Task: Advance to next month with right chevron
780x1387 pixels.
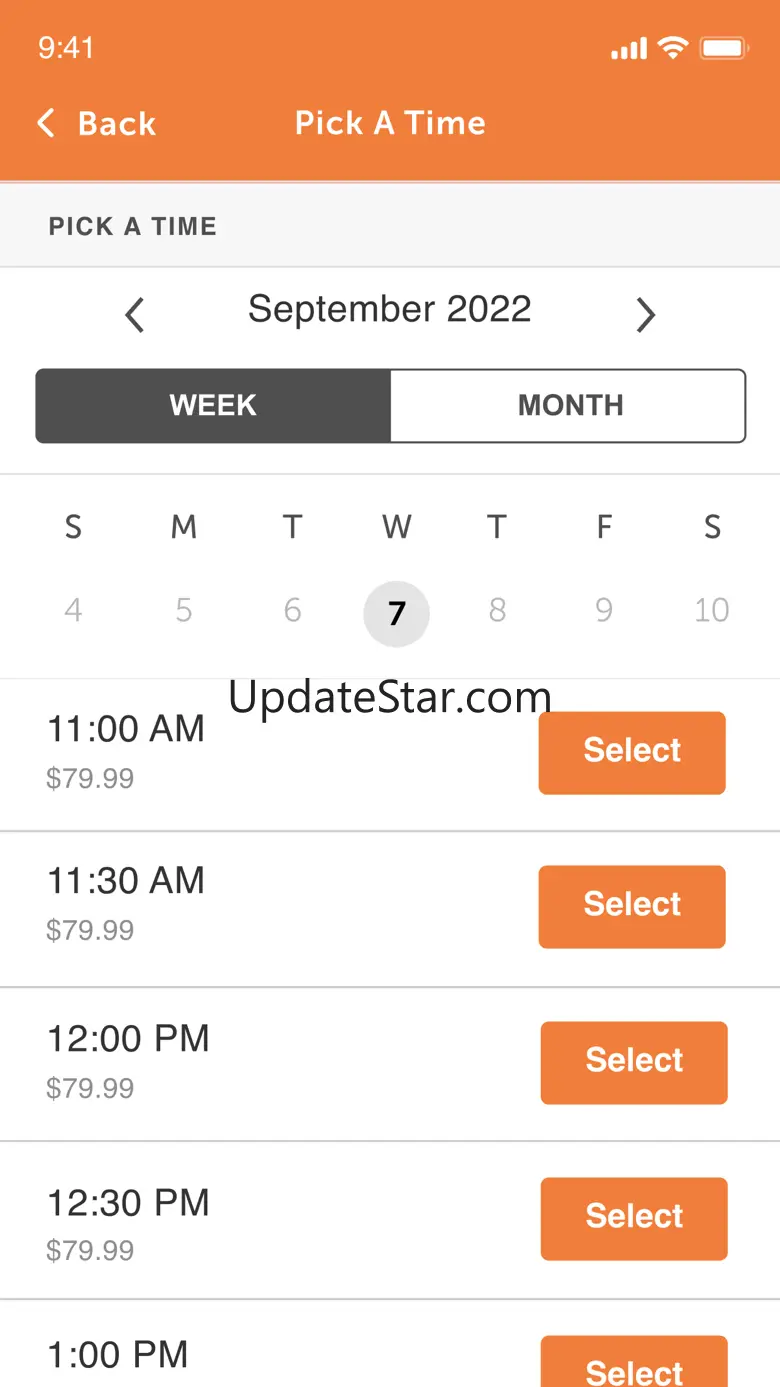Action: 646,315
